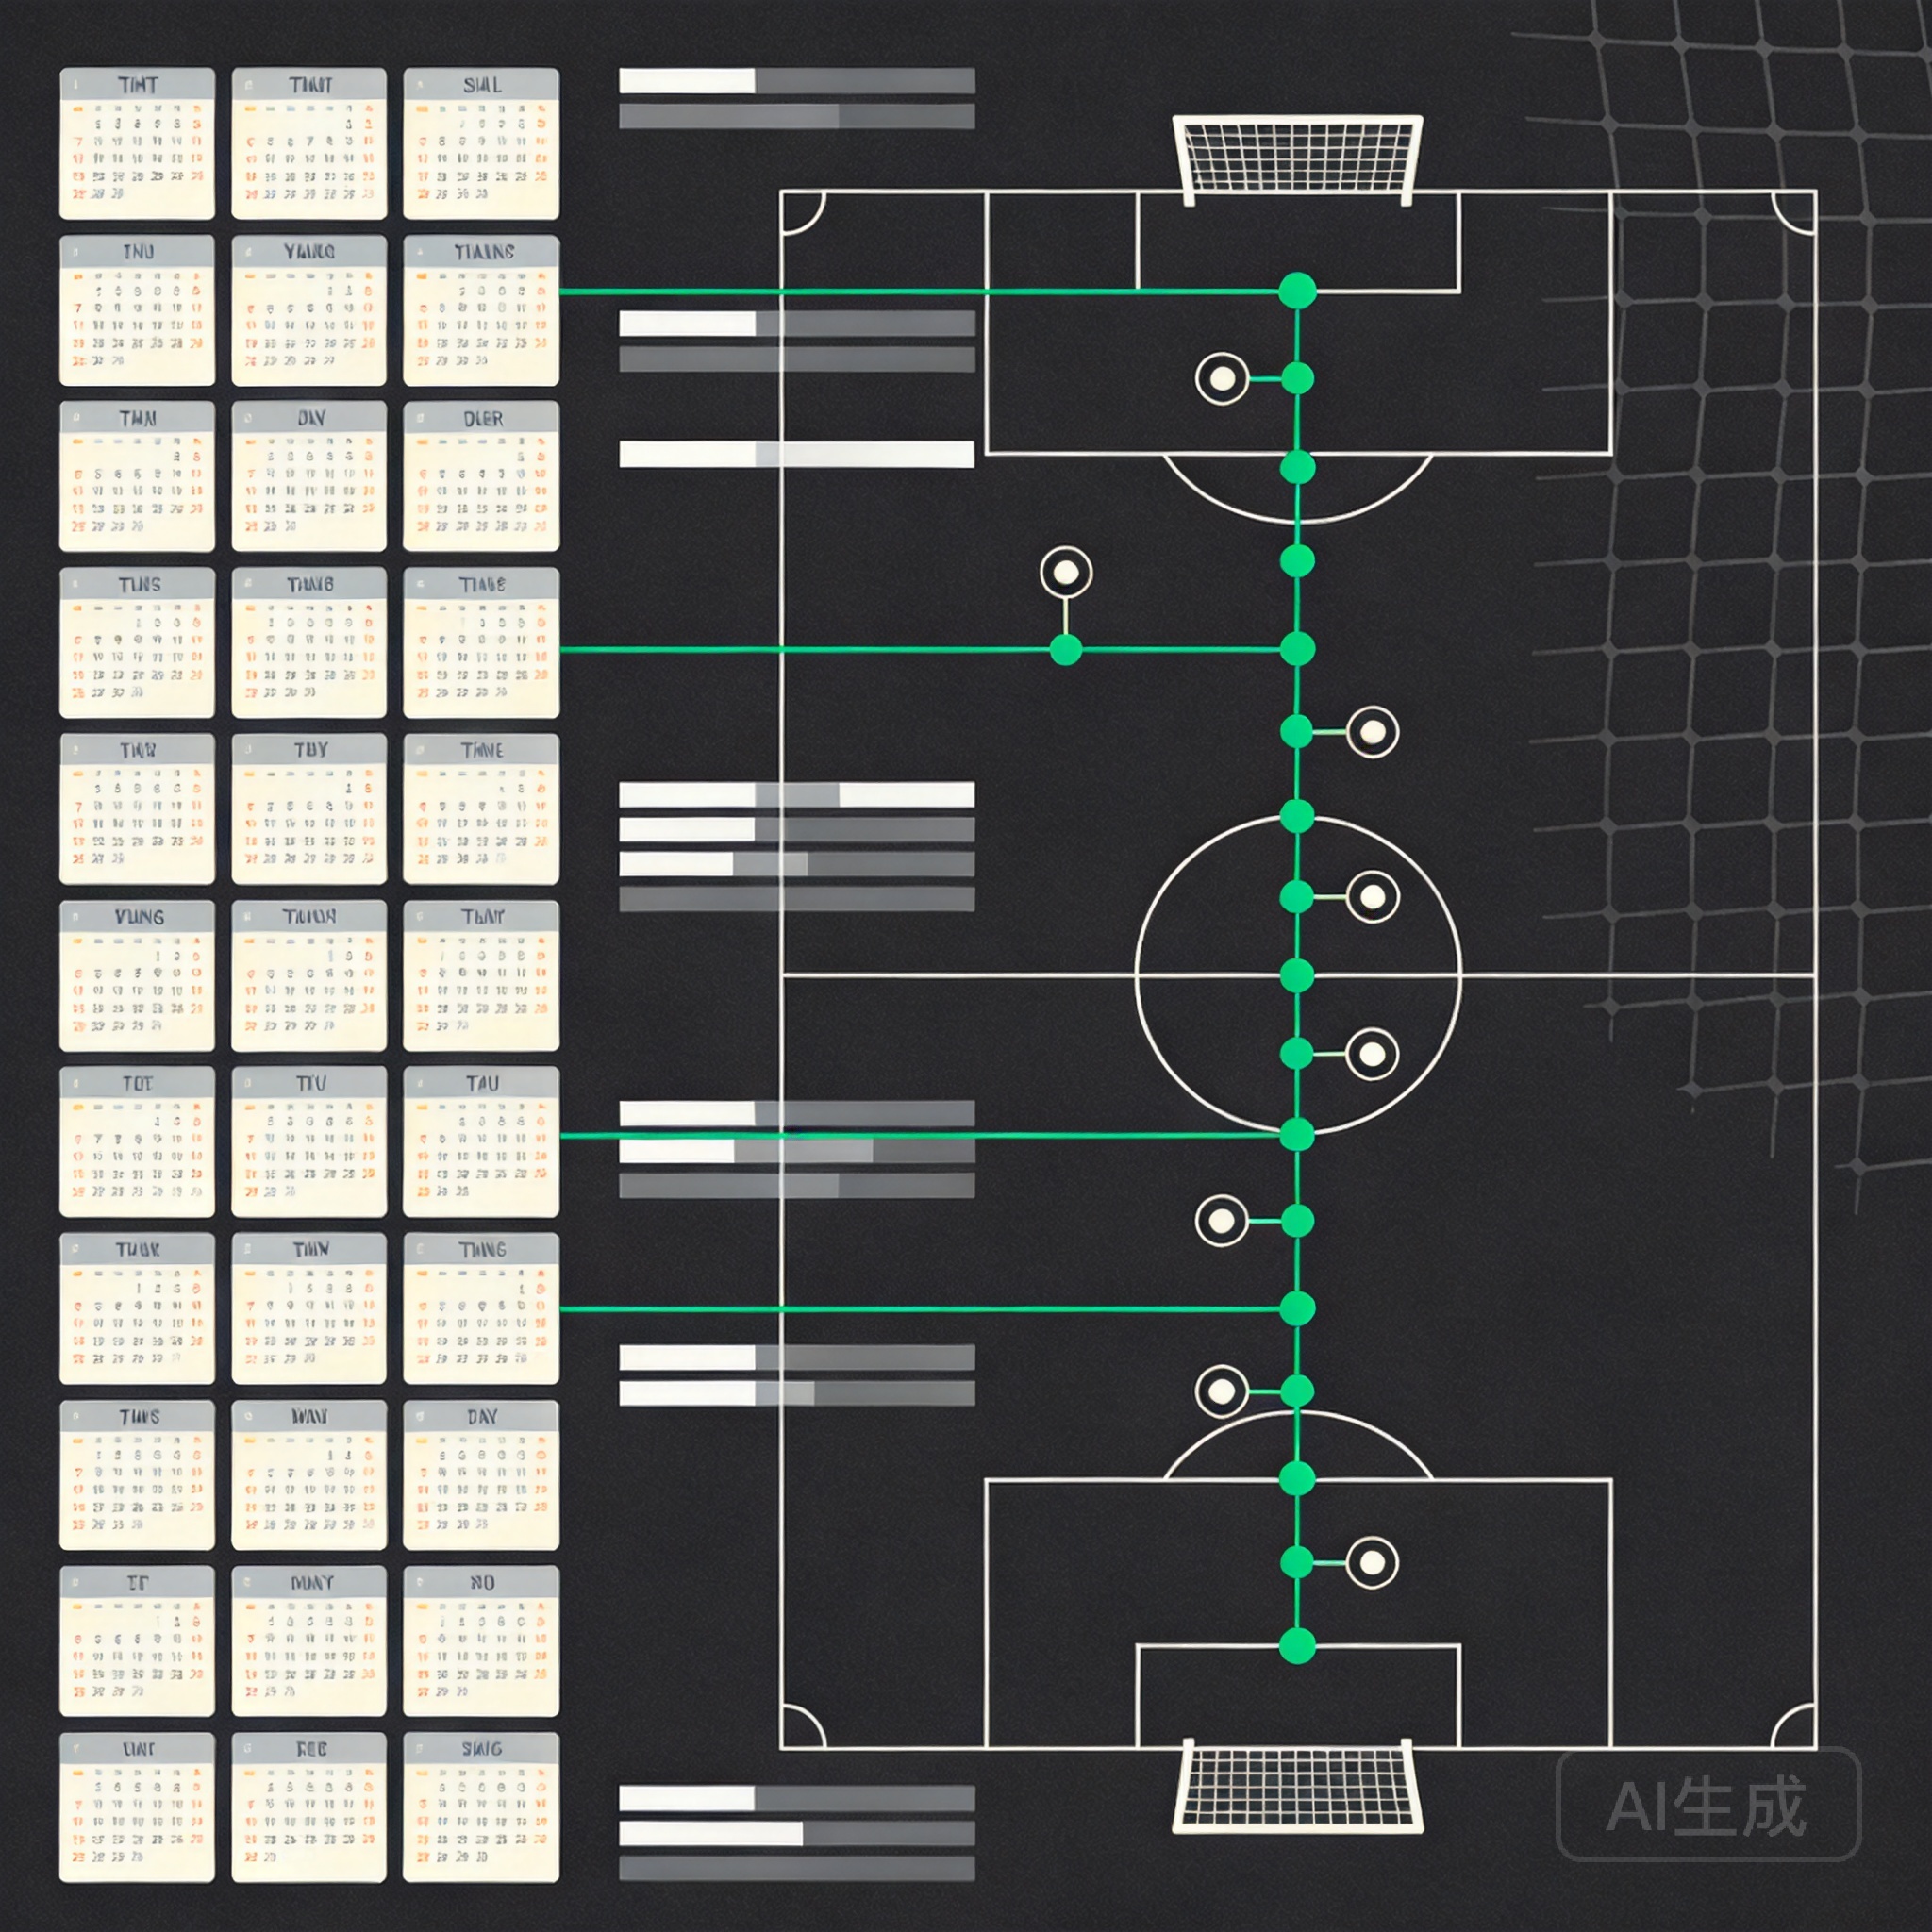Select the ring marker inside the bottom penalty box
1932x1932 pixels.
pos(1372,1562)
